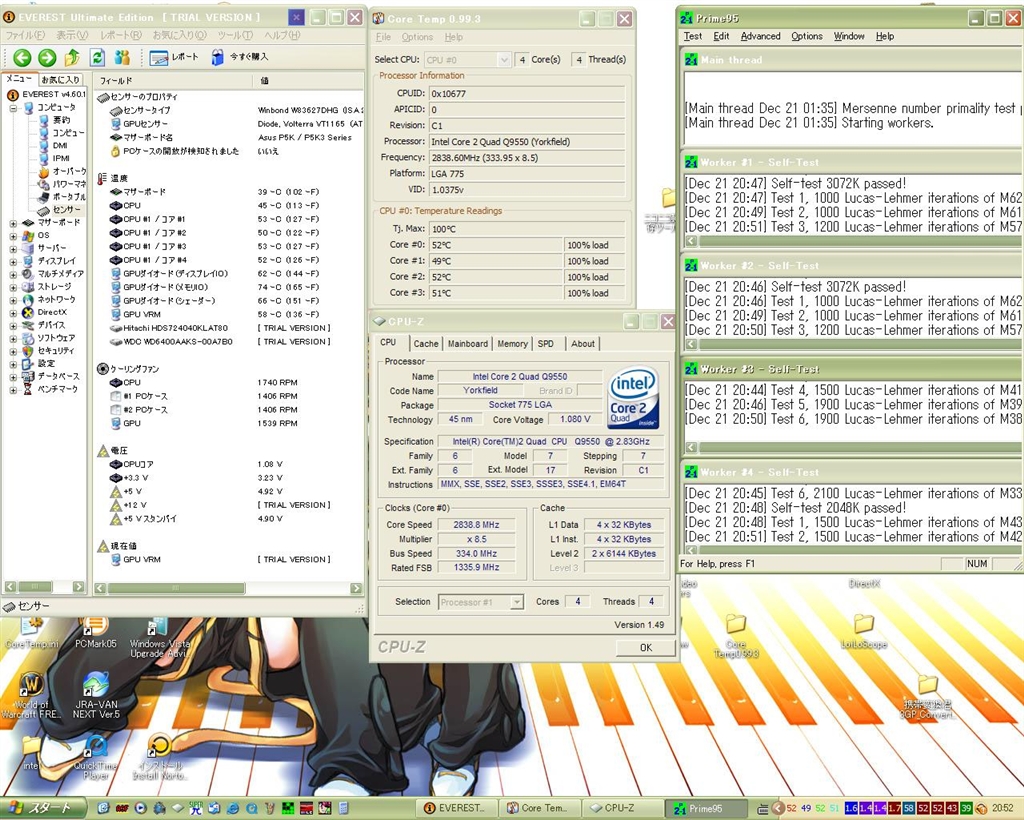
Task: Switch to the お気に入り tab in EVEREST
Action: point(60,80)
